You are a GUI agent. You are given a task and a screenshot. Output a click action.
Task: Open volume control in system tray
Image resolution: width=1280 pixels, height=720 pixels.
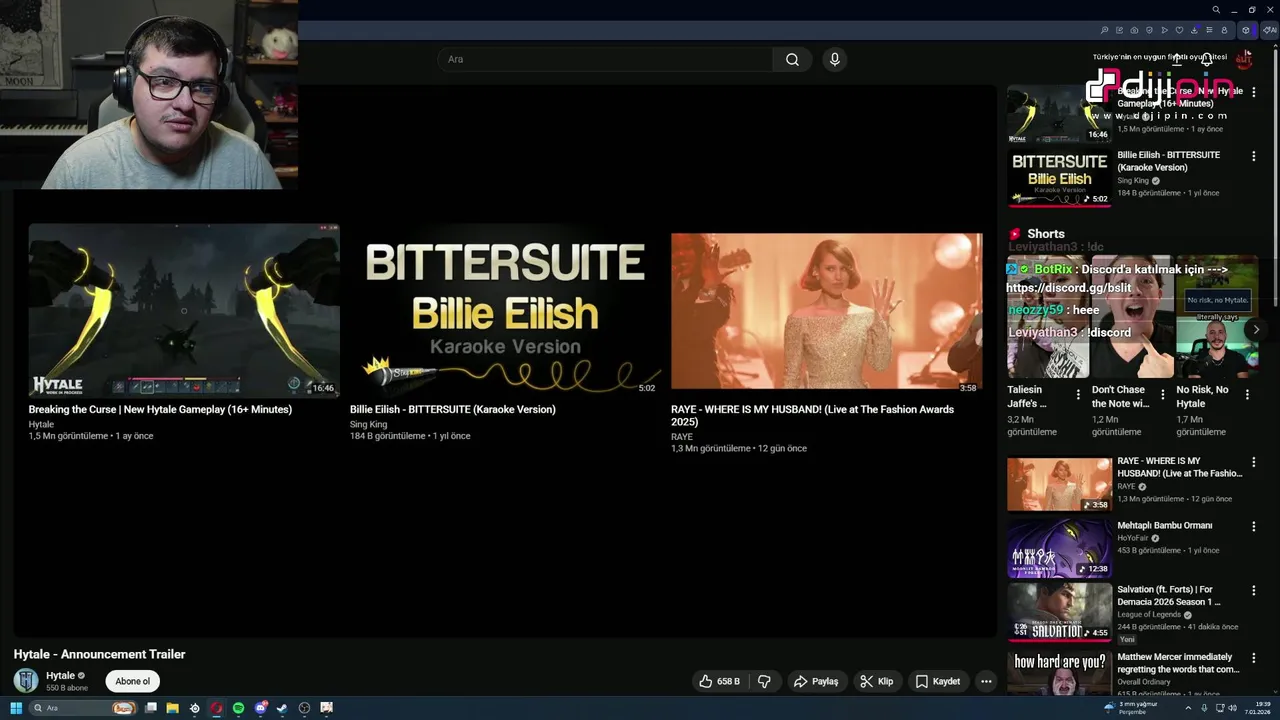(1232, 707)
